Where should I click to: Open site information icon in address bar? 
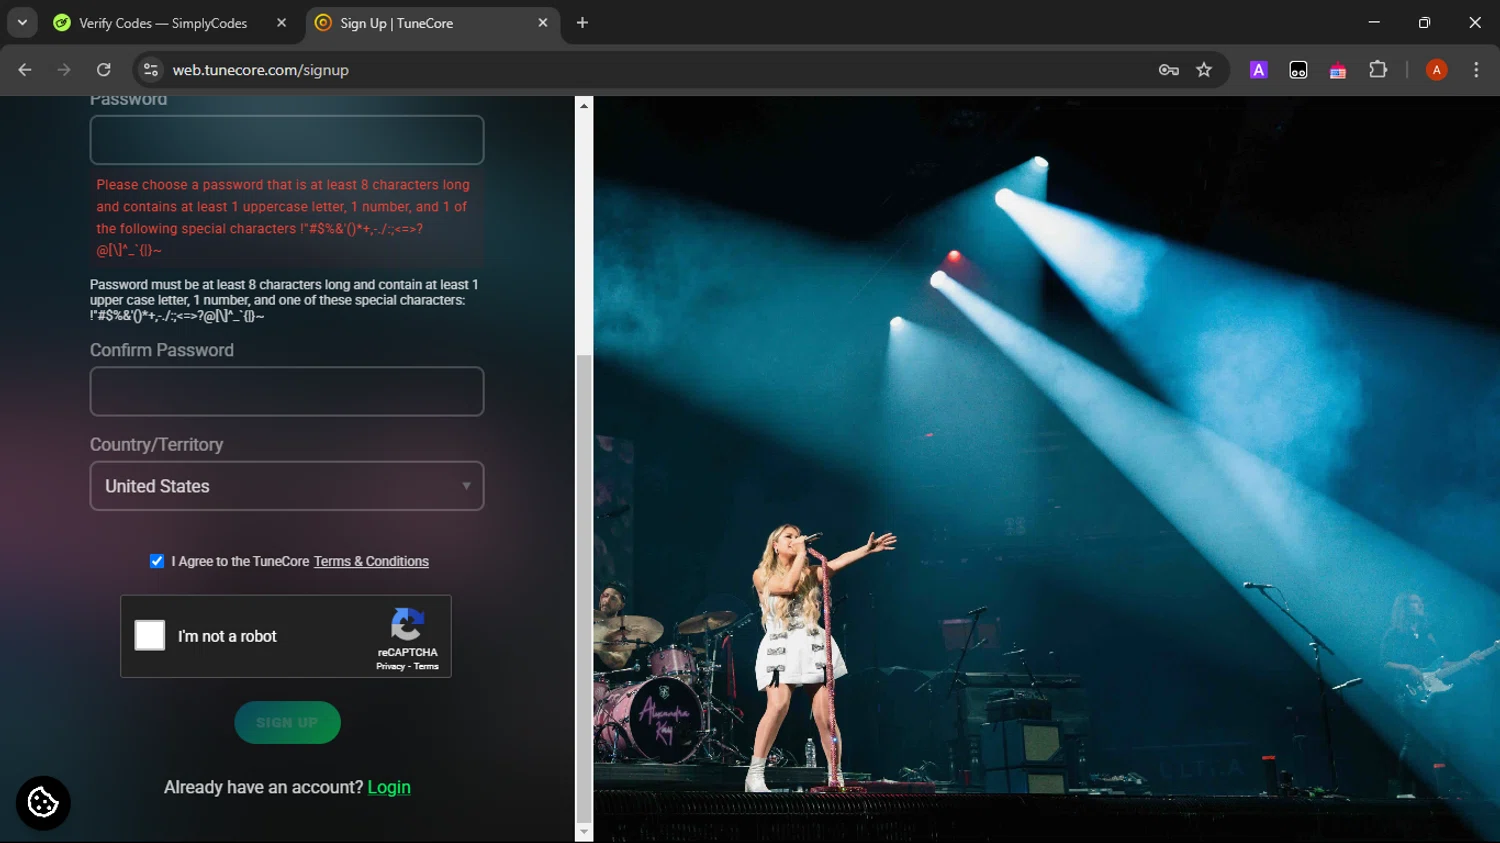[x=151, y=70]
